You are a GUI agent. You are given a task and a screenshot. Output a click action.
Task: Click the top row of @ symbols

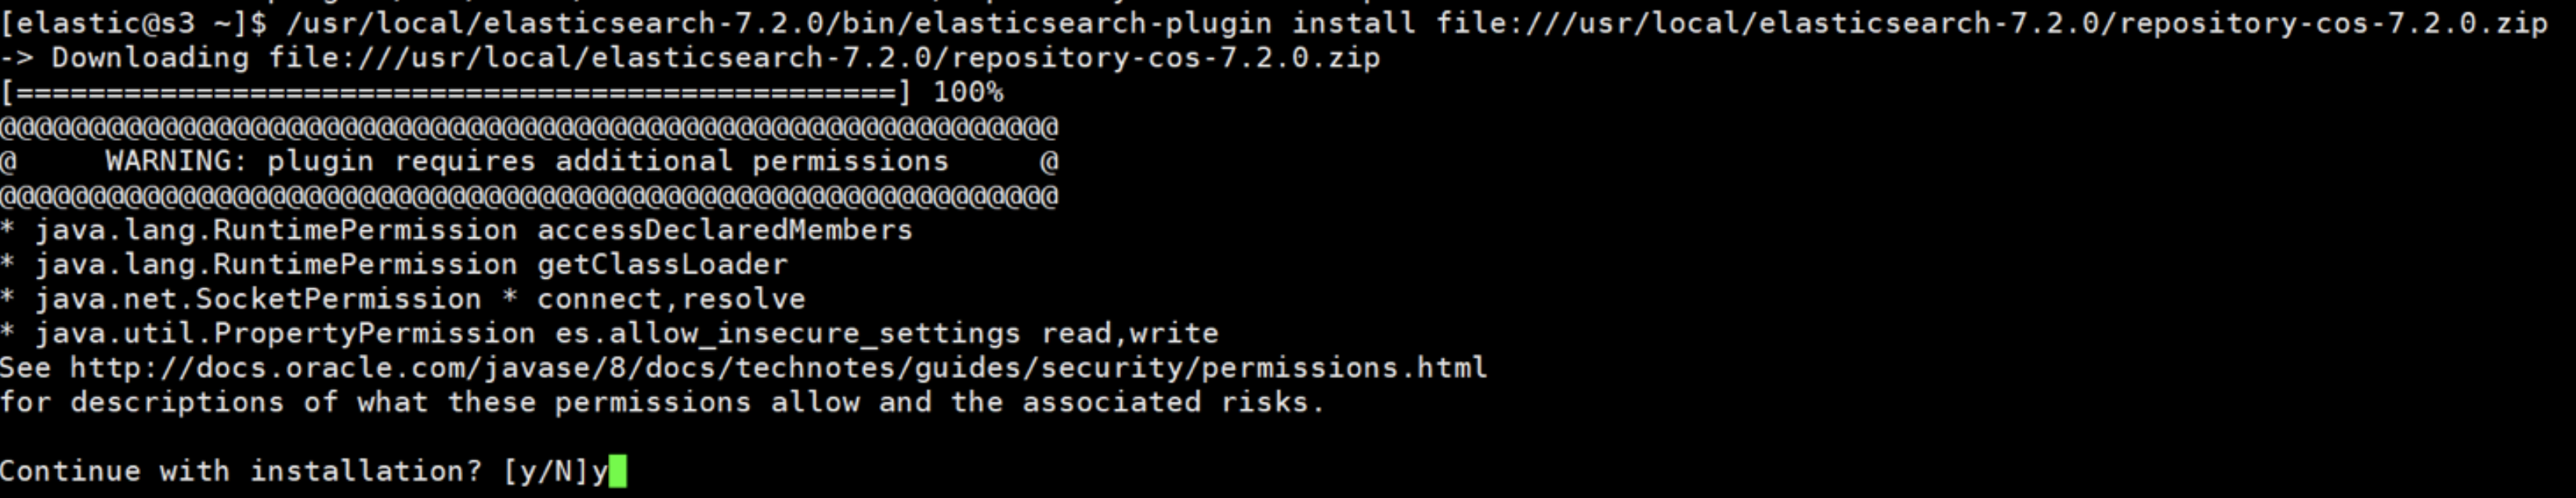pos(528,127)
